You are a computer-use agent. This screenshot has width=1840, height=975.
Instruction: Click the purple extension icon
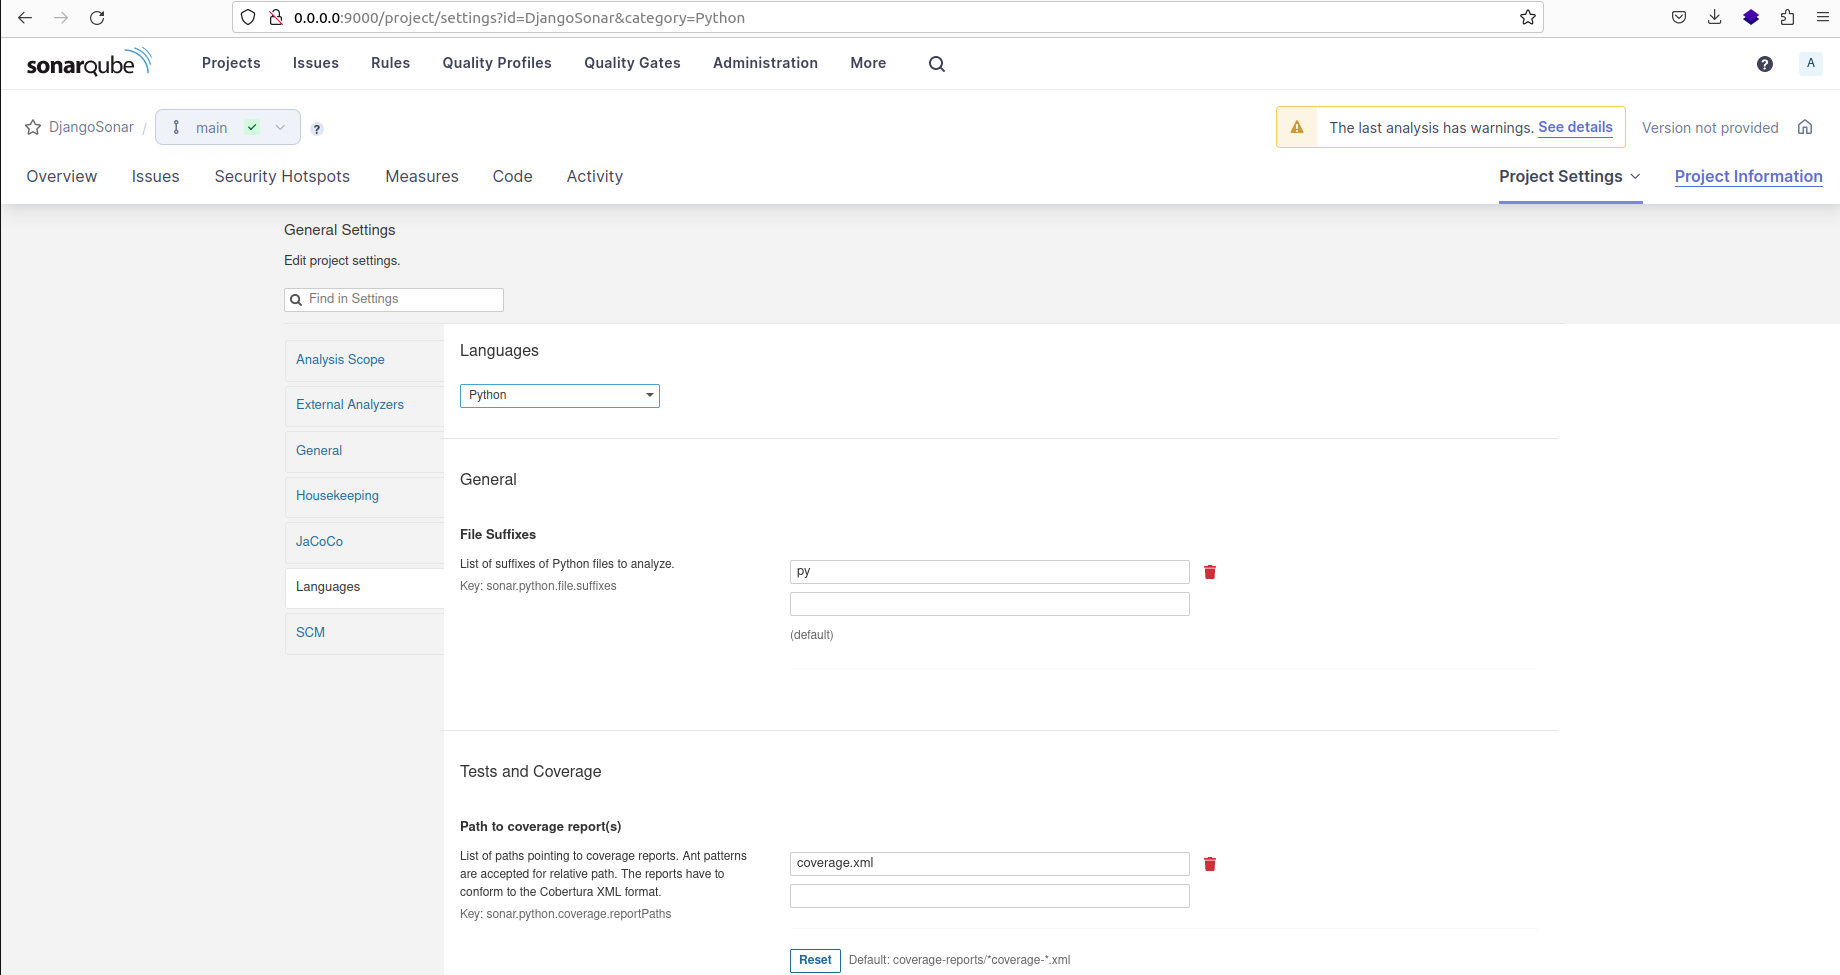1751,17
